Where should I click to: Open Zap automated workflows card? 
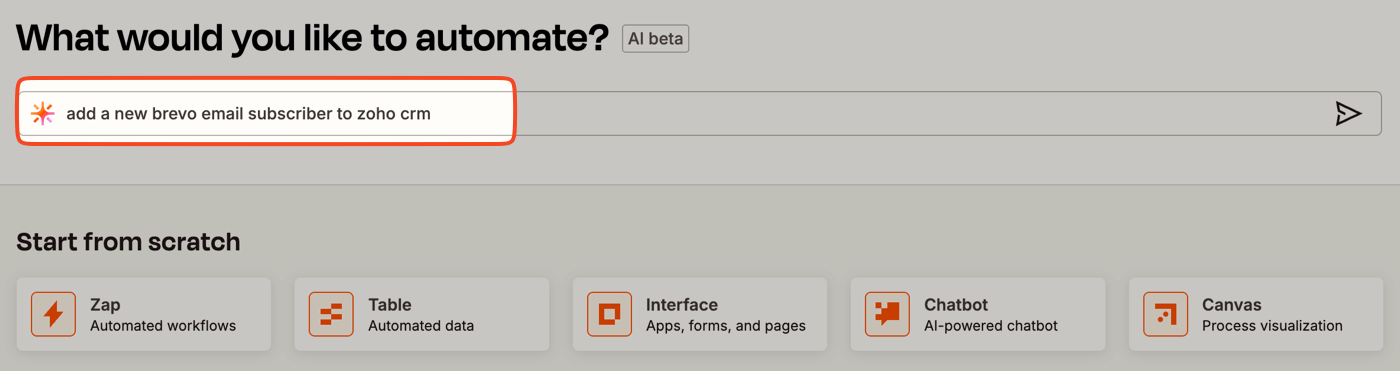144,314
